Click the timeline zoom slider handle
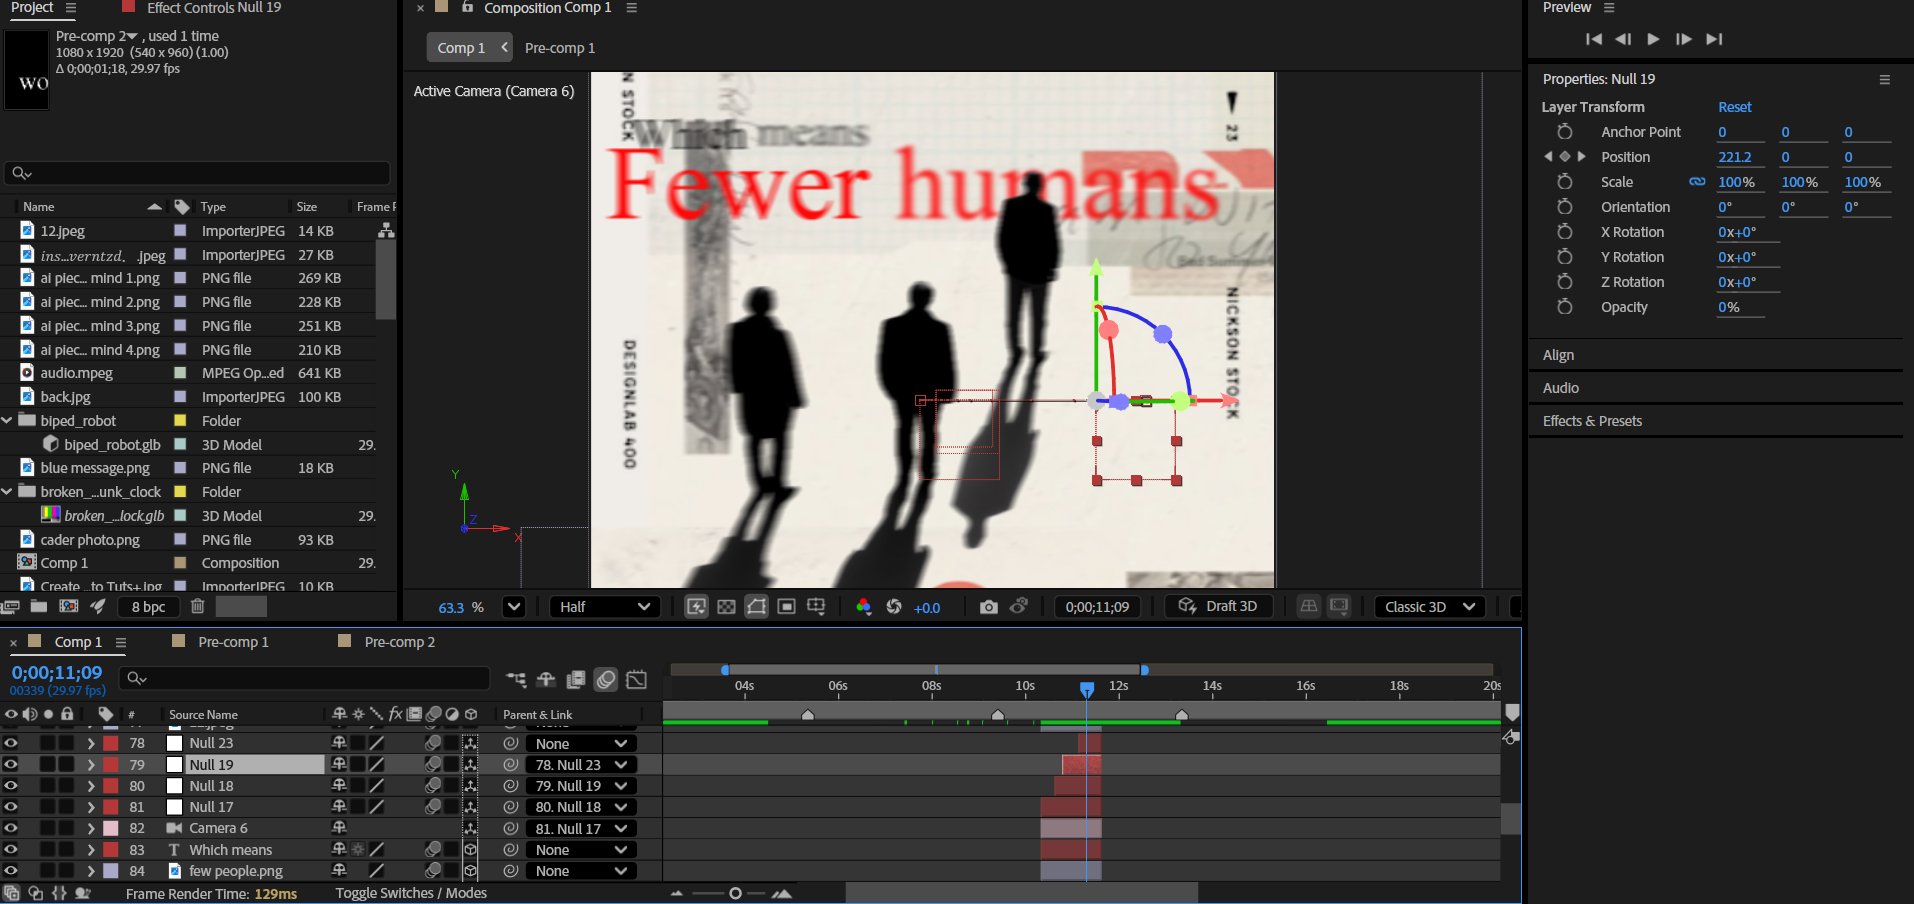 coord(735,893)
